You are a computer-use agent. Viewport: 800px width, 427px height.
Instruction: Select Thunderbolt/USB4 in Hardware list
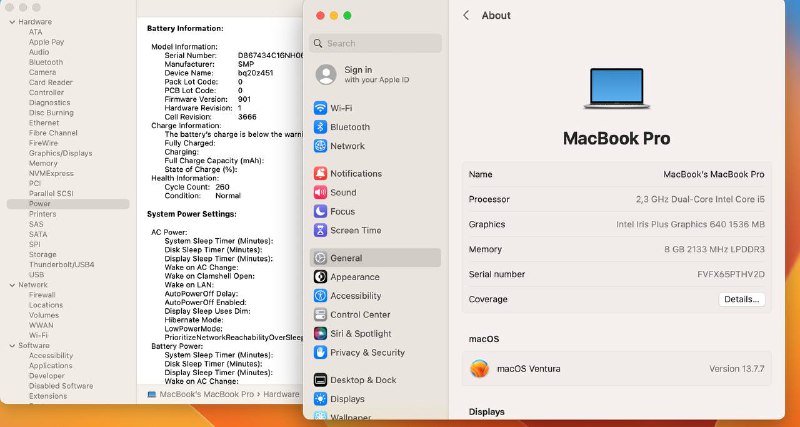62,265
